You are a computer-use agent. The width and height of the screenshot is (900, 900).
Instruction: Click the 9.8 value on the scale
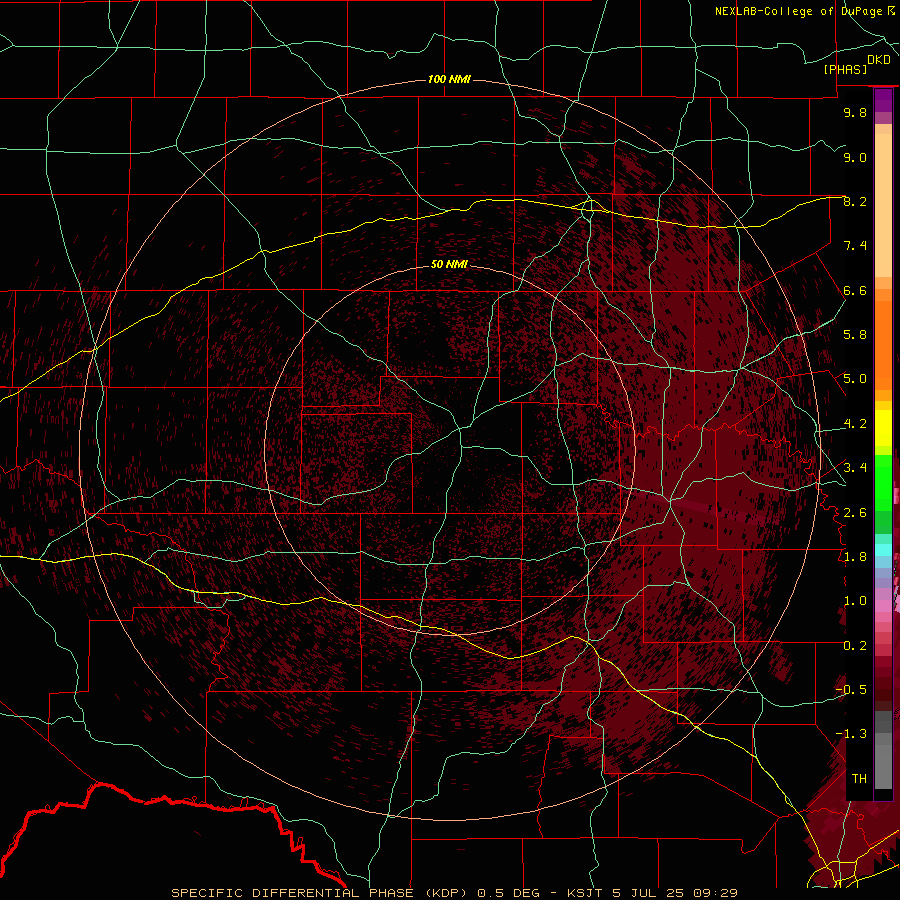(x=855, y=112)
